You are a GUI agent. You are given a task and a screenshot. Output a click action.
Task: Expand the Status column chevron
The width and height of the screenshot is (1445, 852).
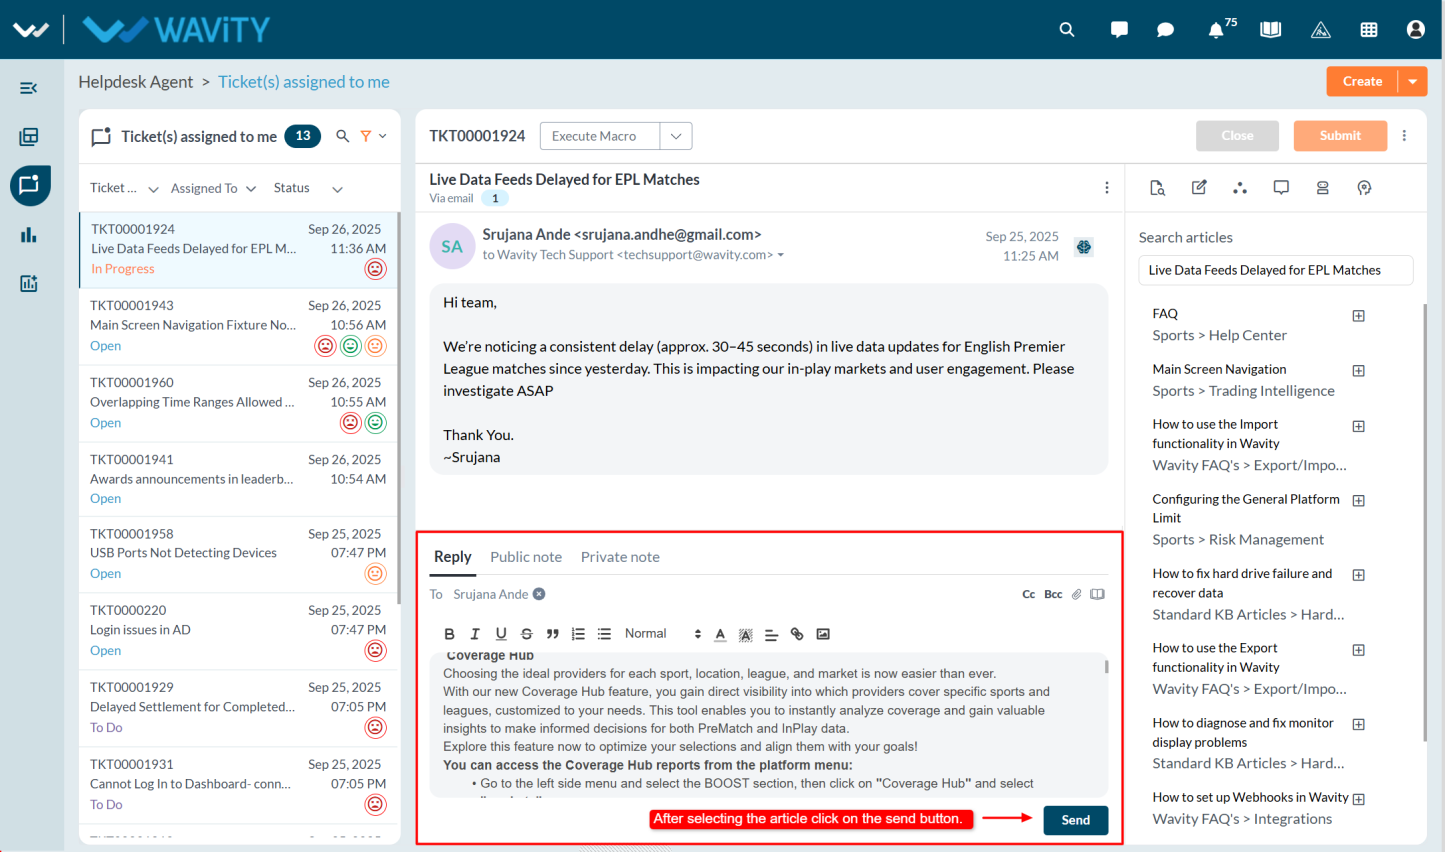pyautogui.click(x=337, y=189)
